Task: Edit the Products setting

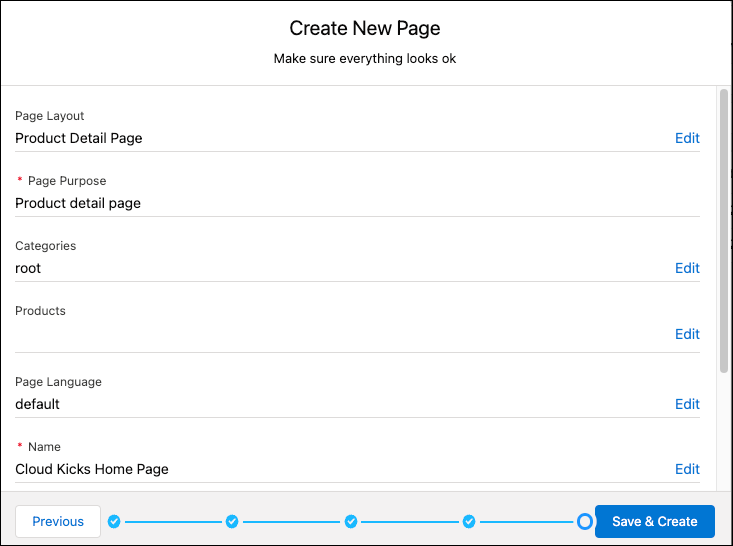Action: click(x=687, y=334)
